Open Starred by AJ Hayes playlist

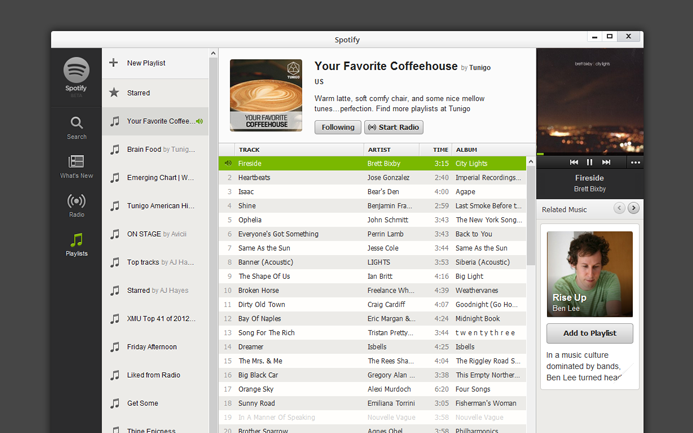pyautogui.click(x=155, y=290)
